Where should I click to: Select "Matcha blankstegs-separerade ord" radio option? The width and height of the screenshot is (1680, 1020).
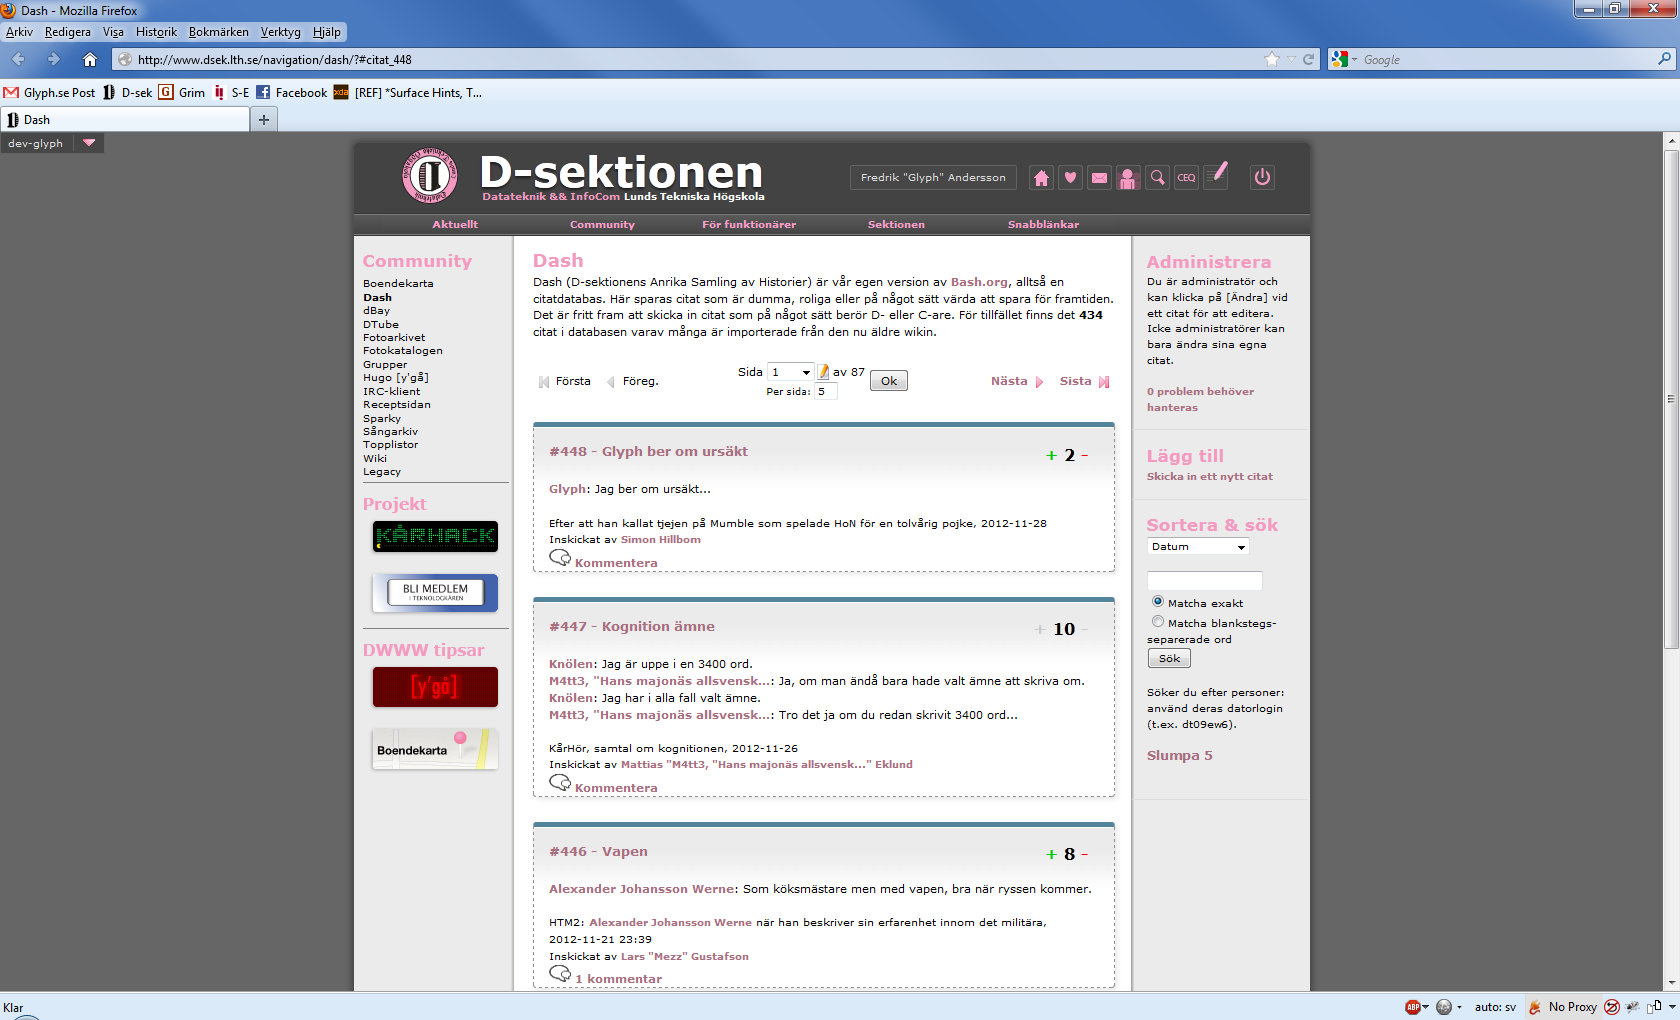click(1158, 622)
